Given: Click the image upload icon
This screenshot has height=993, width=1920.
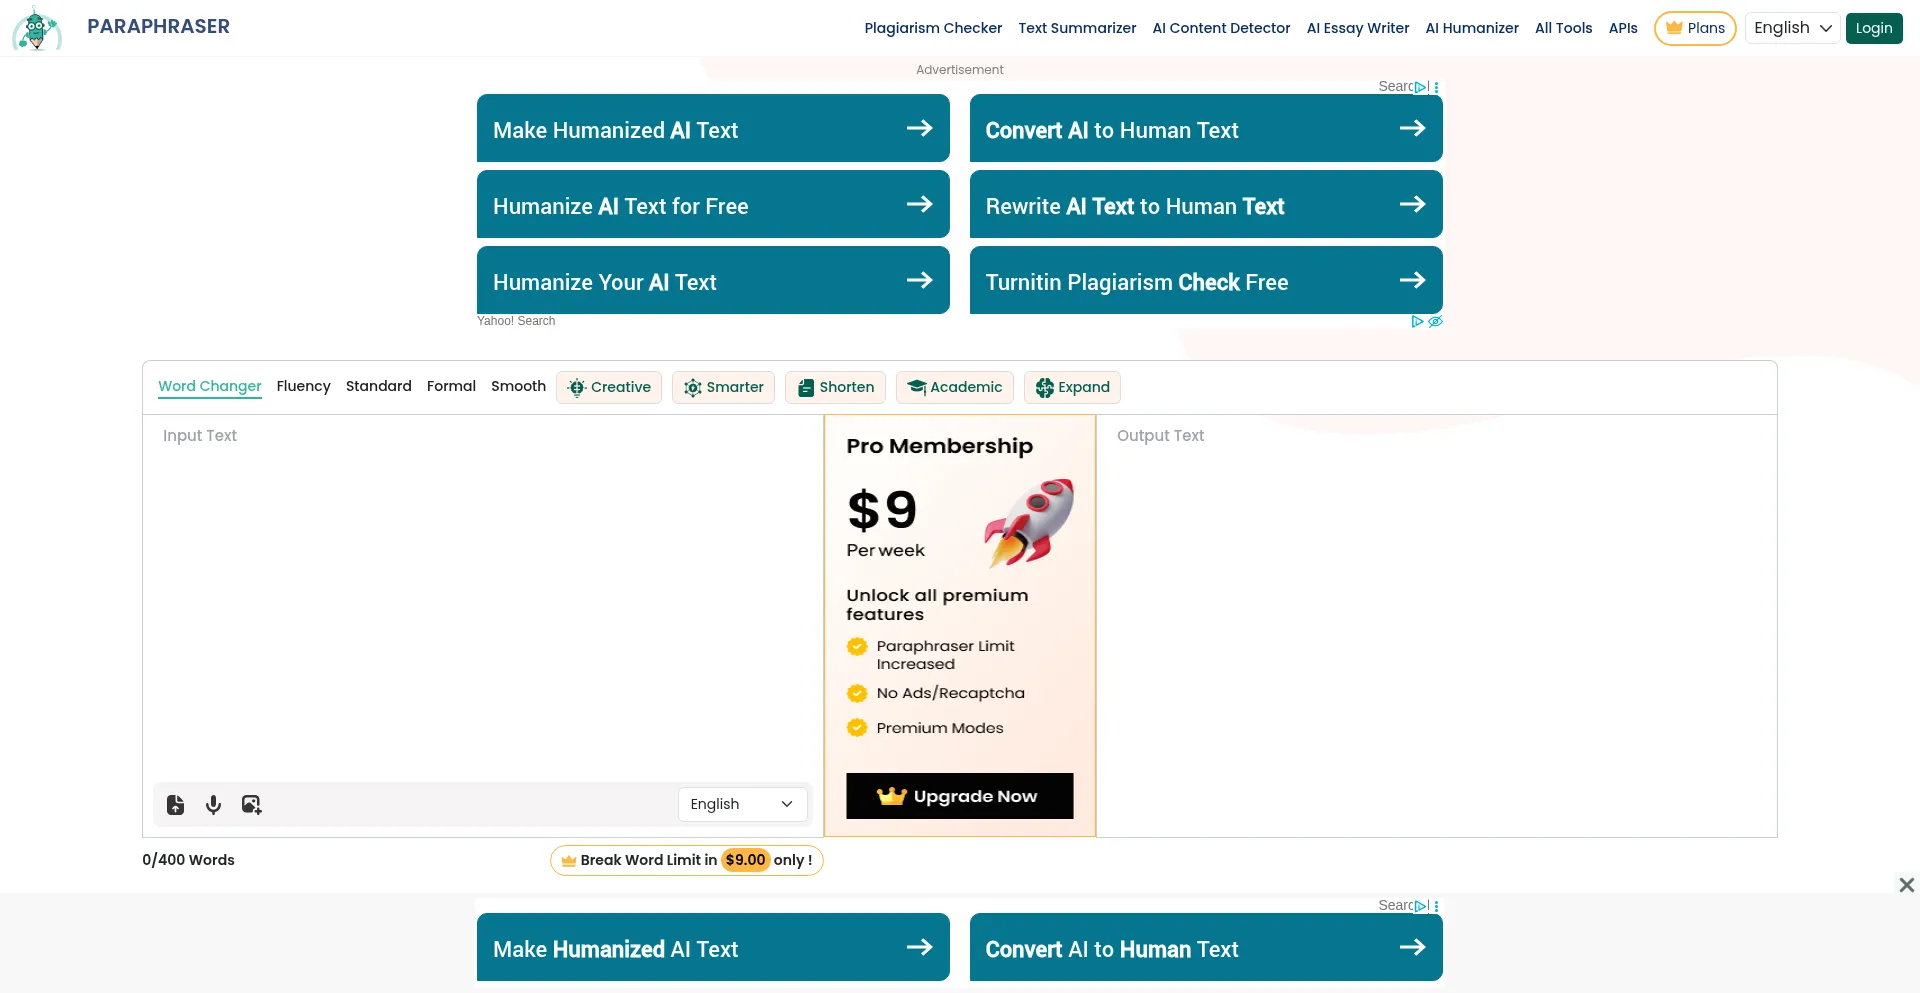Looking at the screenshot, I should [251, 805].
